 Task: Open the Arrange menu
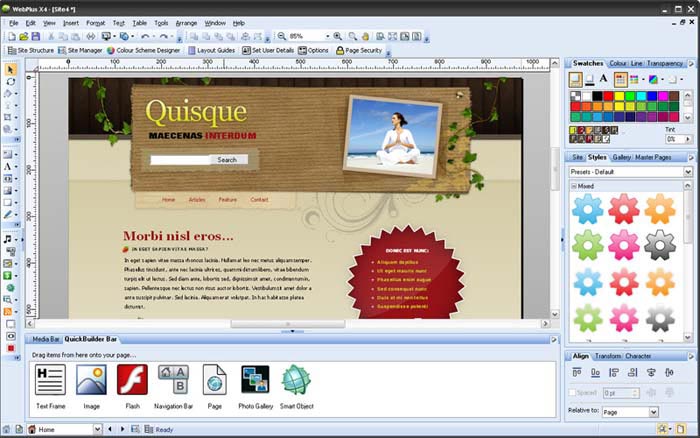pos(186,22)
